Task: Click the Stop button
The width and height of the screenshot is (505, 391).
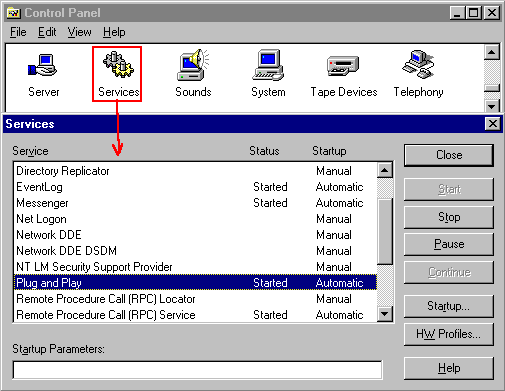Action: tap(449, 217)
